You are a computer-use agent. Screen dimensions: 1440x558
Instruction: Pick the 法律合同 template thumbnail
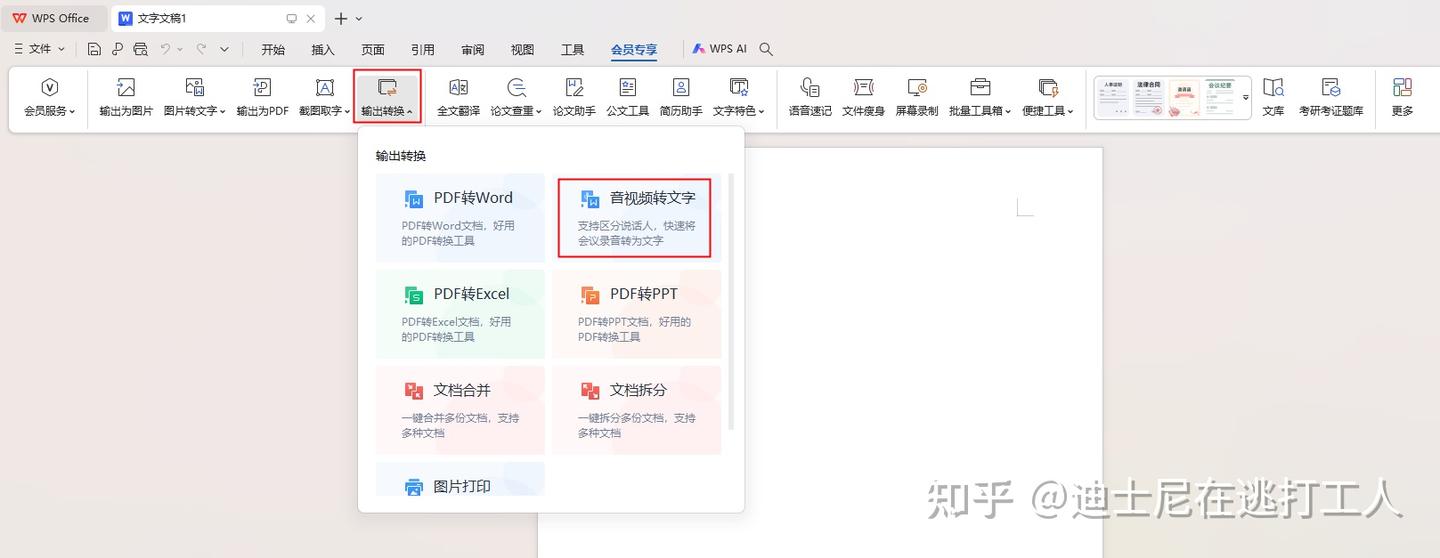(1150, 97)
